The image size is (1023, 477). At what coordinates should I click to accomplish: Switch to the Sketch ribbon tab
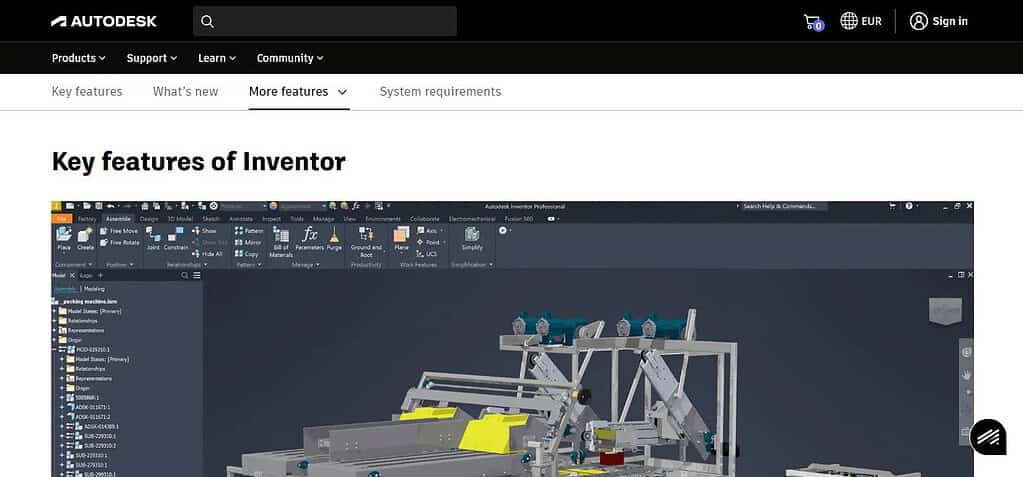211,219
